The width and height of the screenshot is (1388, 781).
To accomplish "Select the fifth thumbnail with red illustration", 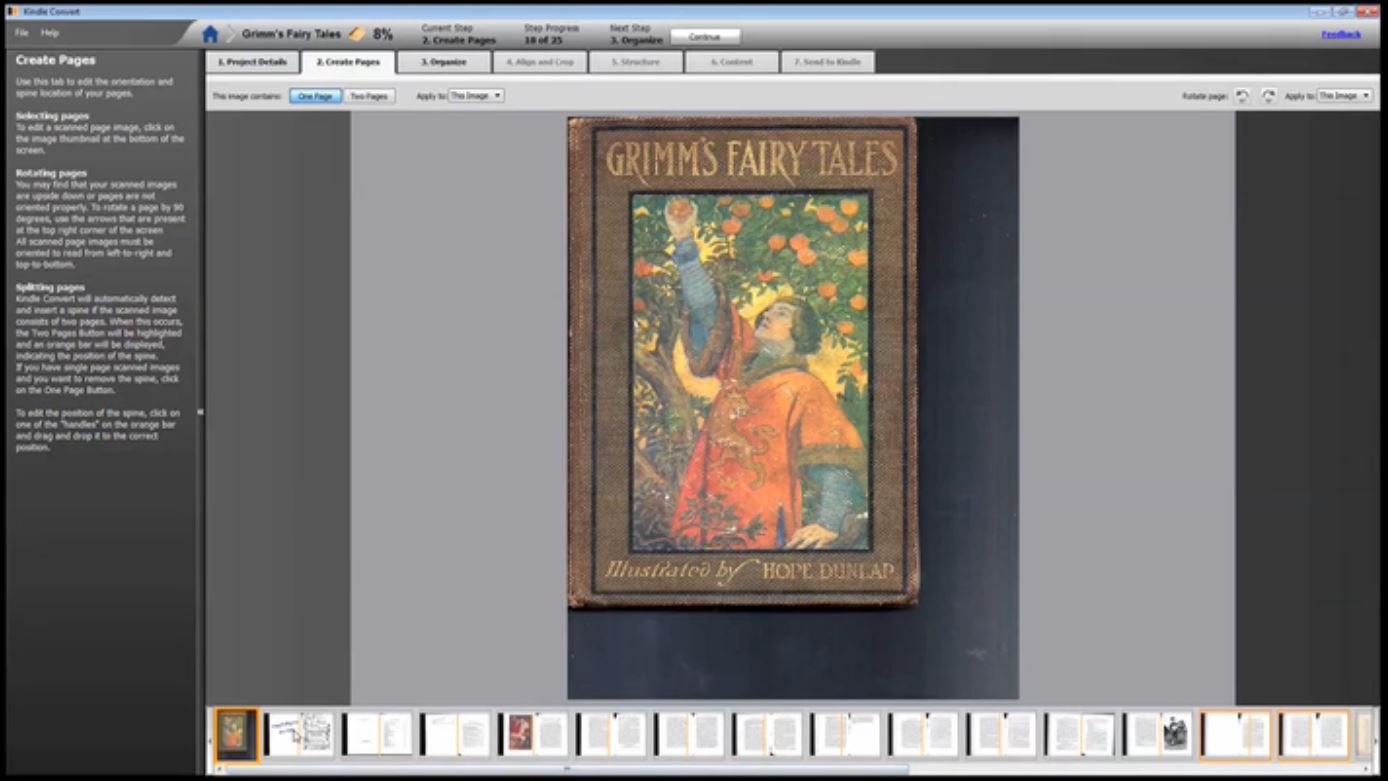I will (x=533, y=734).
